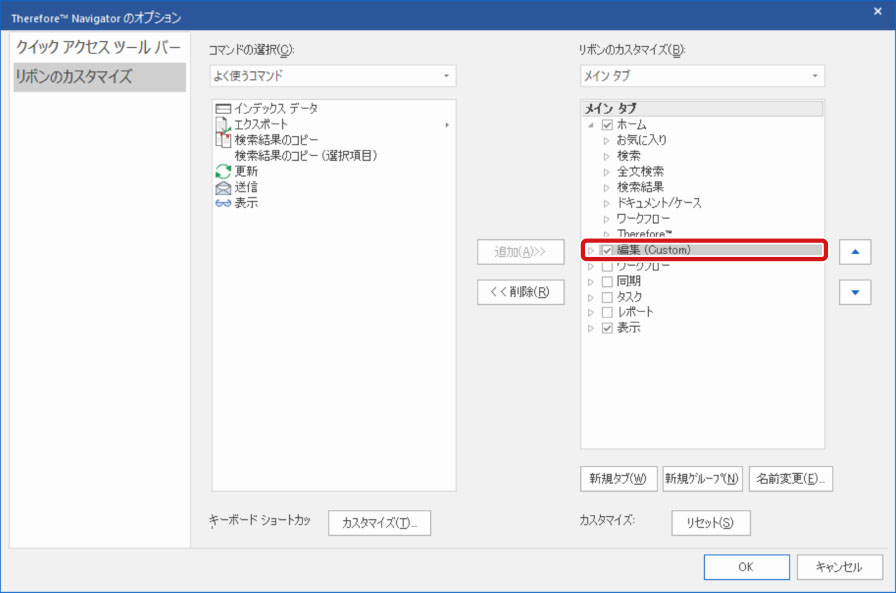
Task: Select the 送信 envelope icon
Action: (223, 187)
